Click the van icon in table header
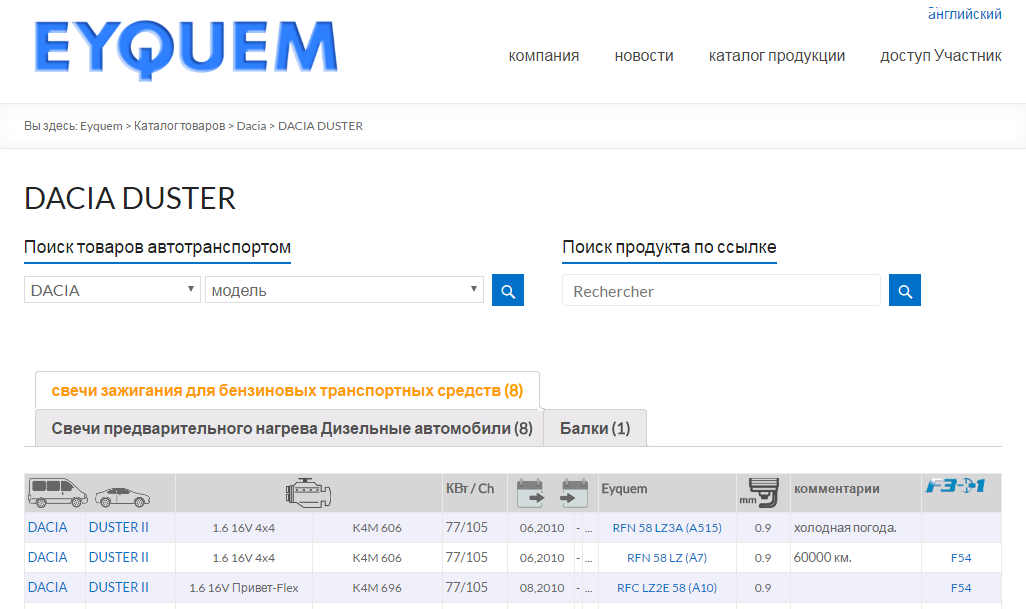Screen dimensions: 1026x609 click(x=58, y=493)
